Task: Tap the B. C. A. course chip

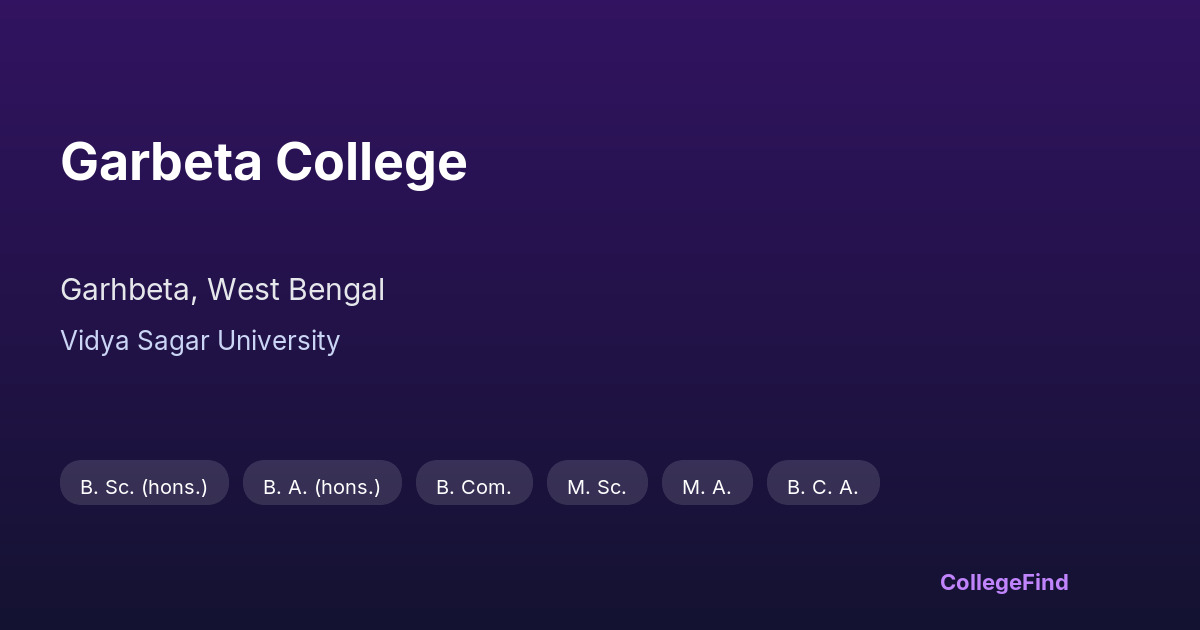Action: tap(823, 487)
